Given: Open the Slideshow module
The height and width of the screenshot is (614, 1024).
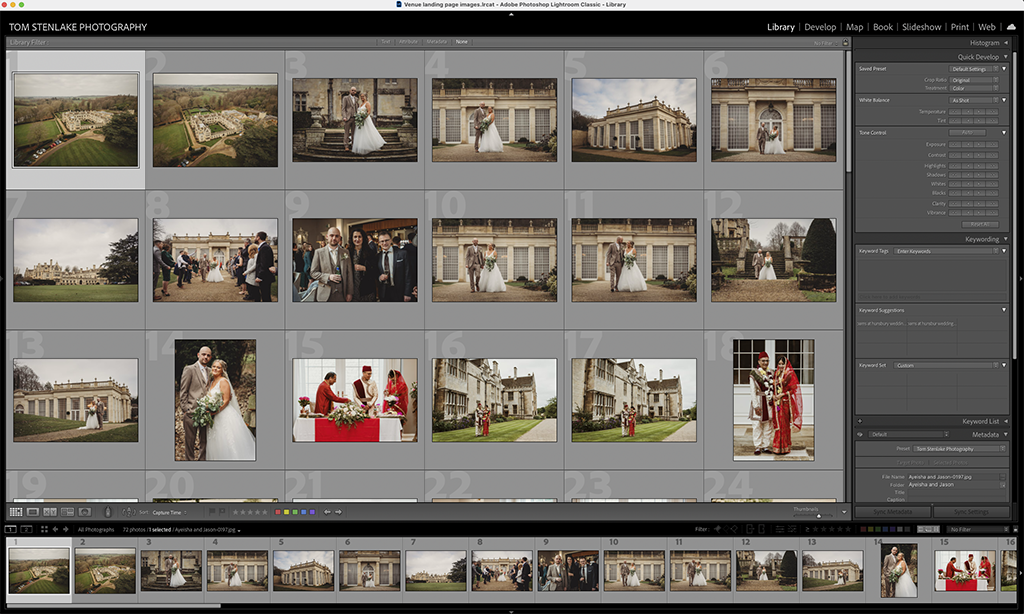Looking at the screenshot, I should (920, 27).
